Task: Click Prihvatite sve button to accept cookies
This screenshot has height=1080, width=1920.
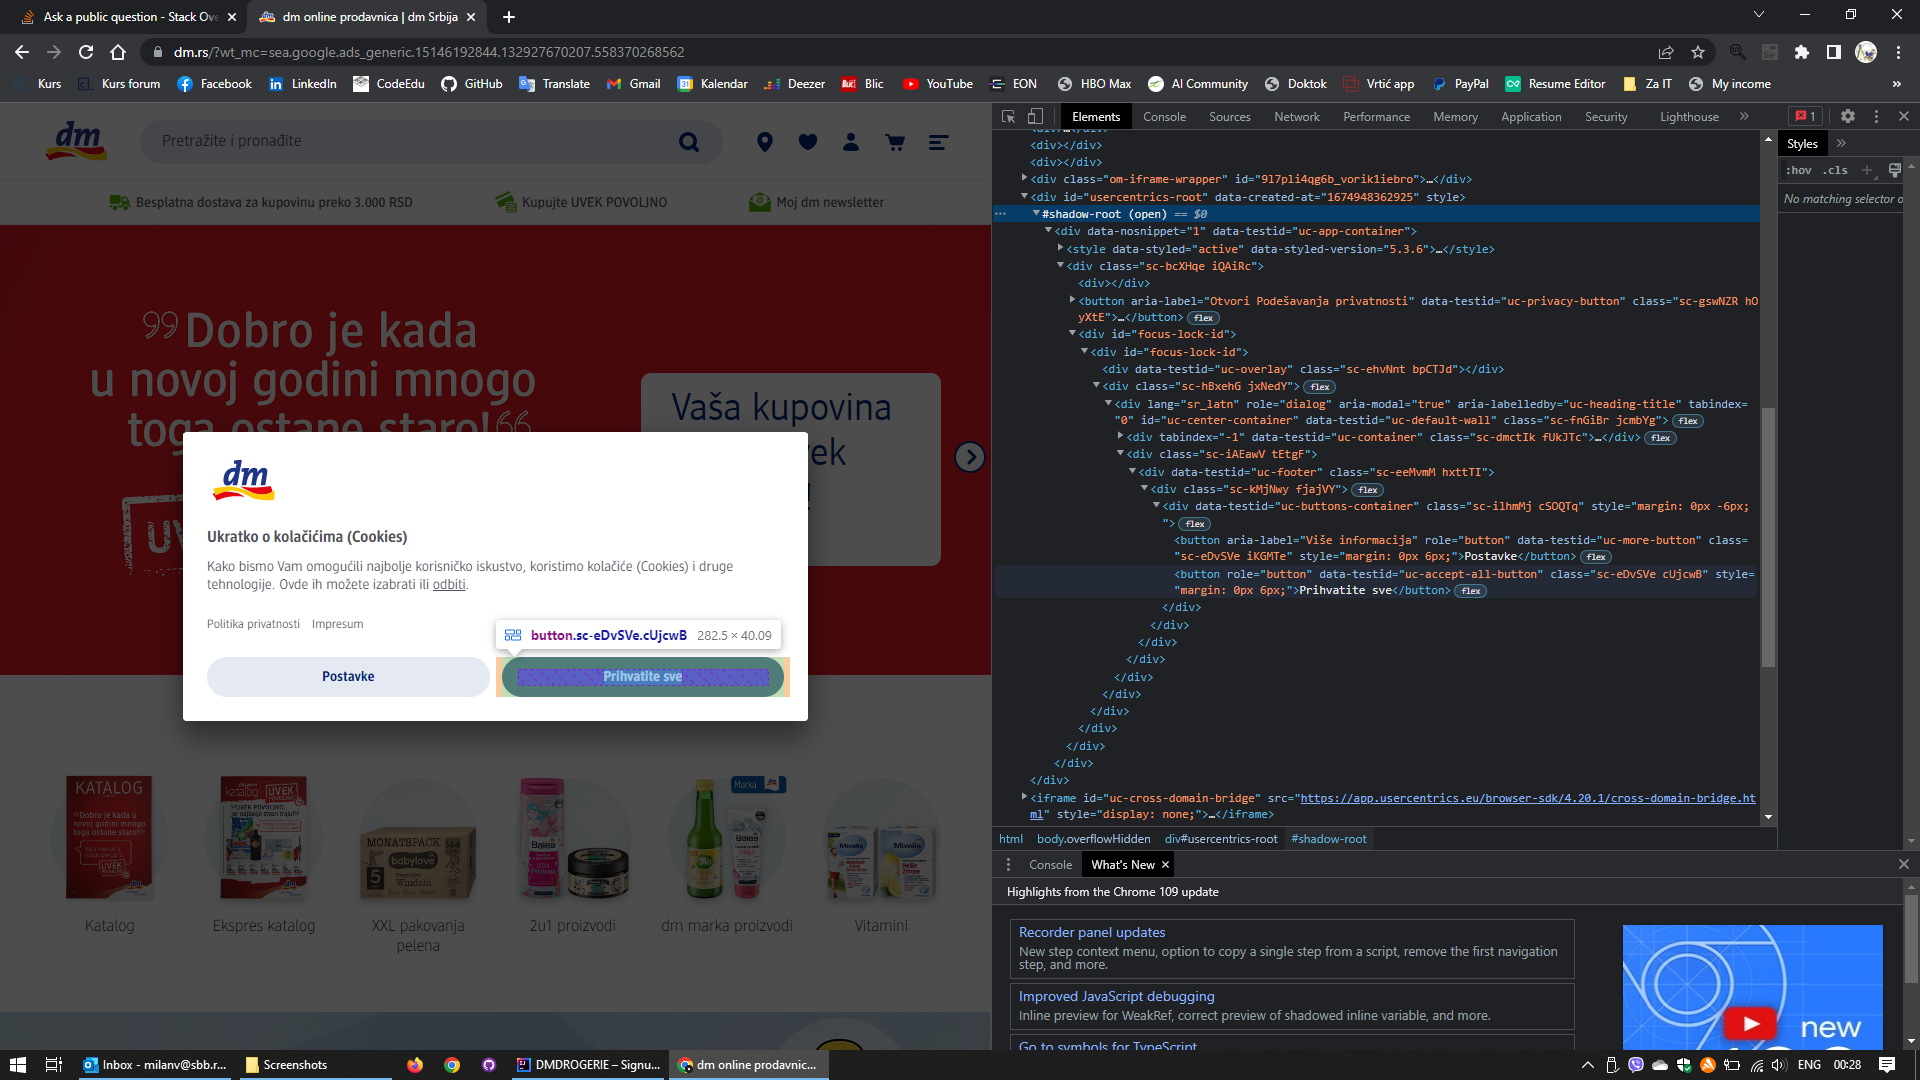Action: pyautogui.click(x=642, y=675)
